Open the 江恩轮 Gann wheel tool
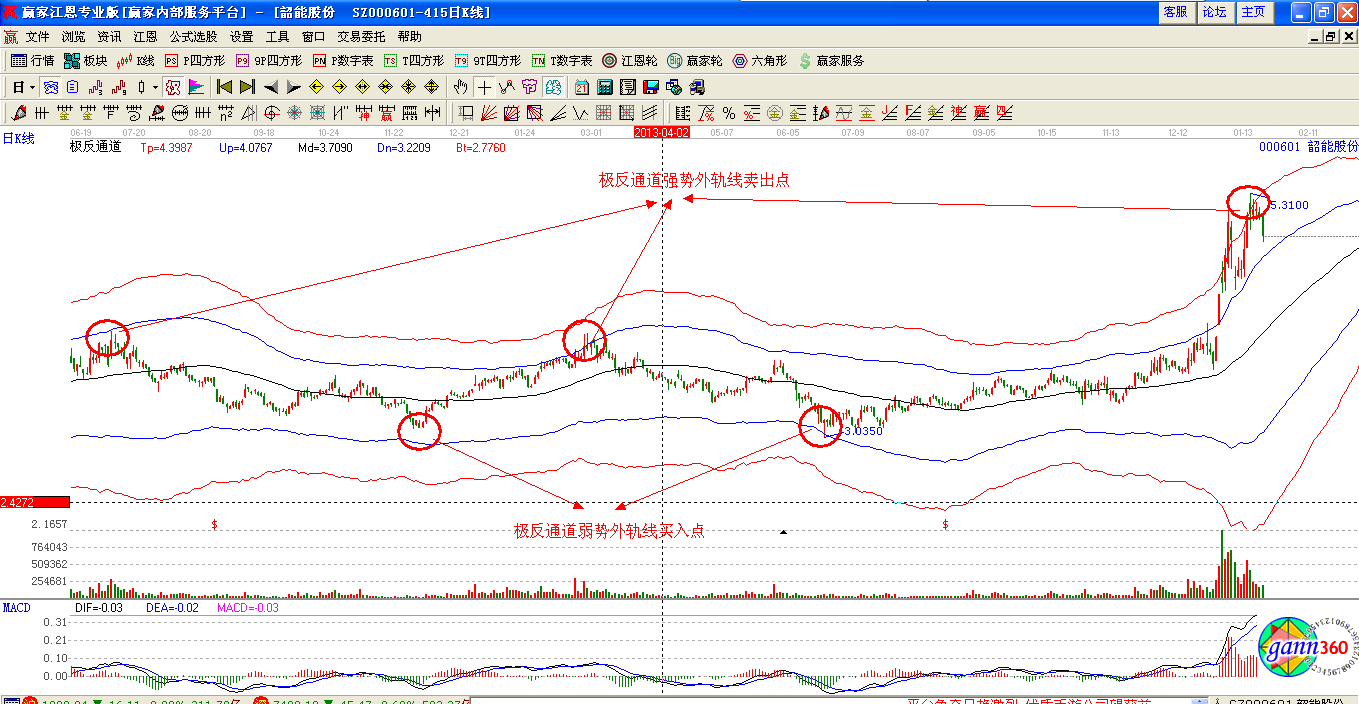The image size is (1359, 704). (629, 61)
